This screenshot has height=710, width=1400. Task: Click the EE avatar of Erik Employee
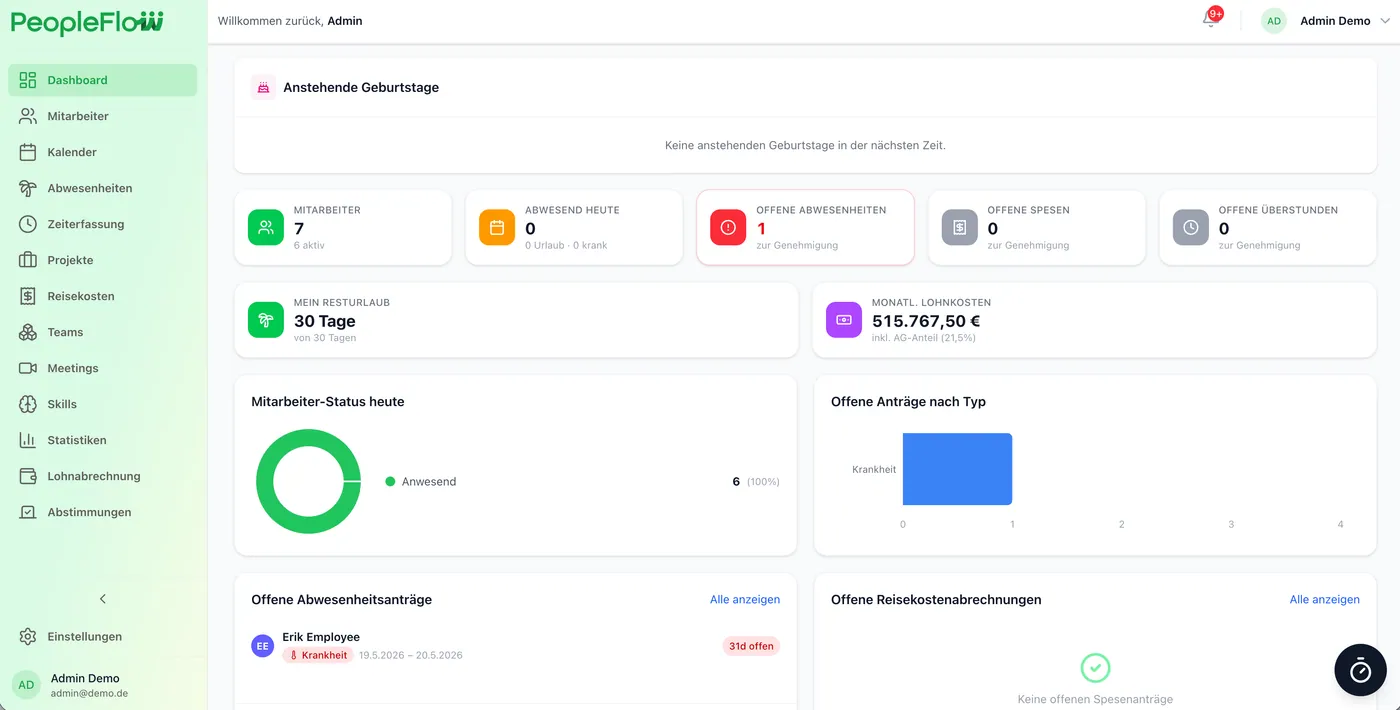[x=262, y=646]
